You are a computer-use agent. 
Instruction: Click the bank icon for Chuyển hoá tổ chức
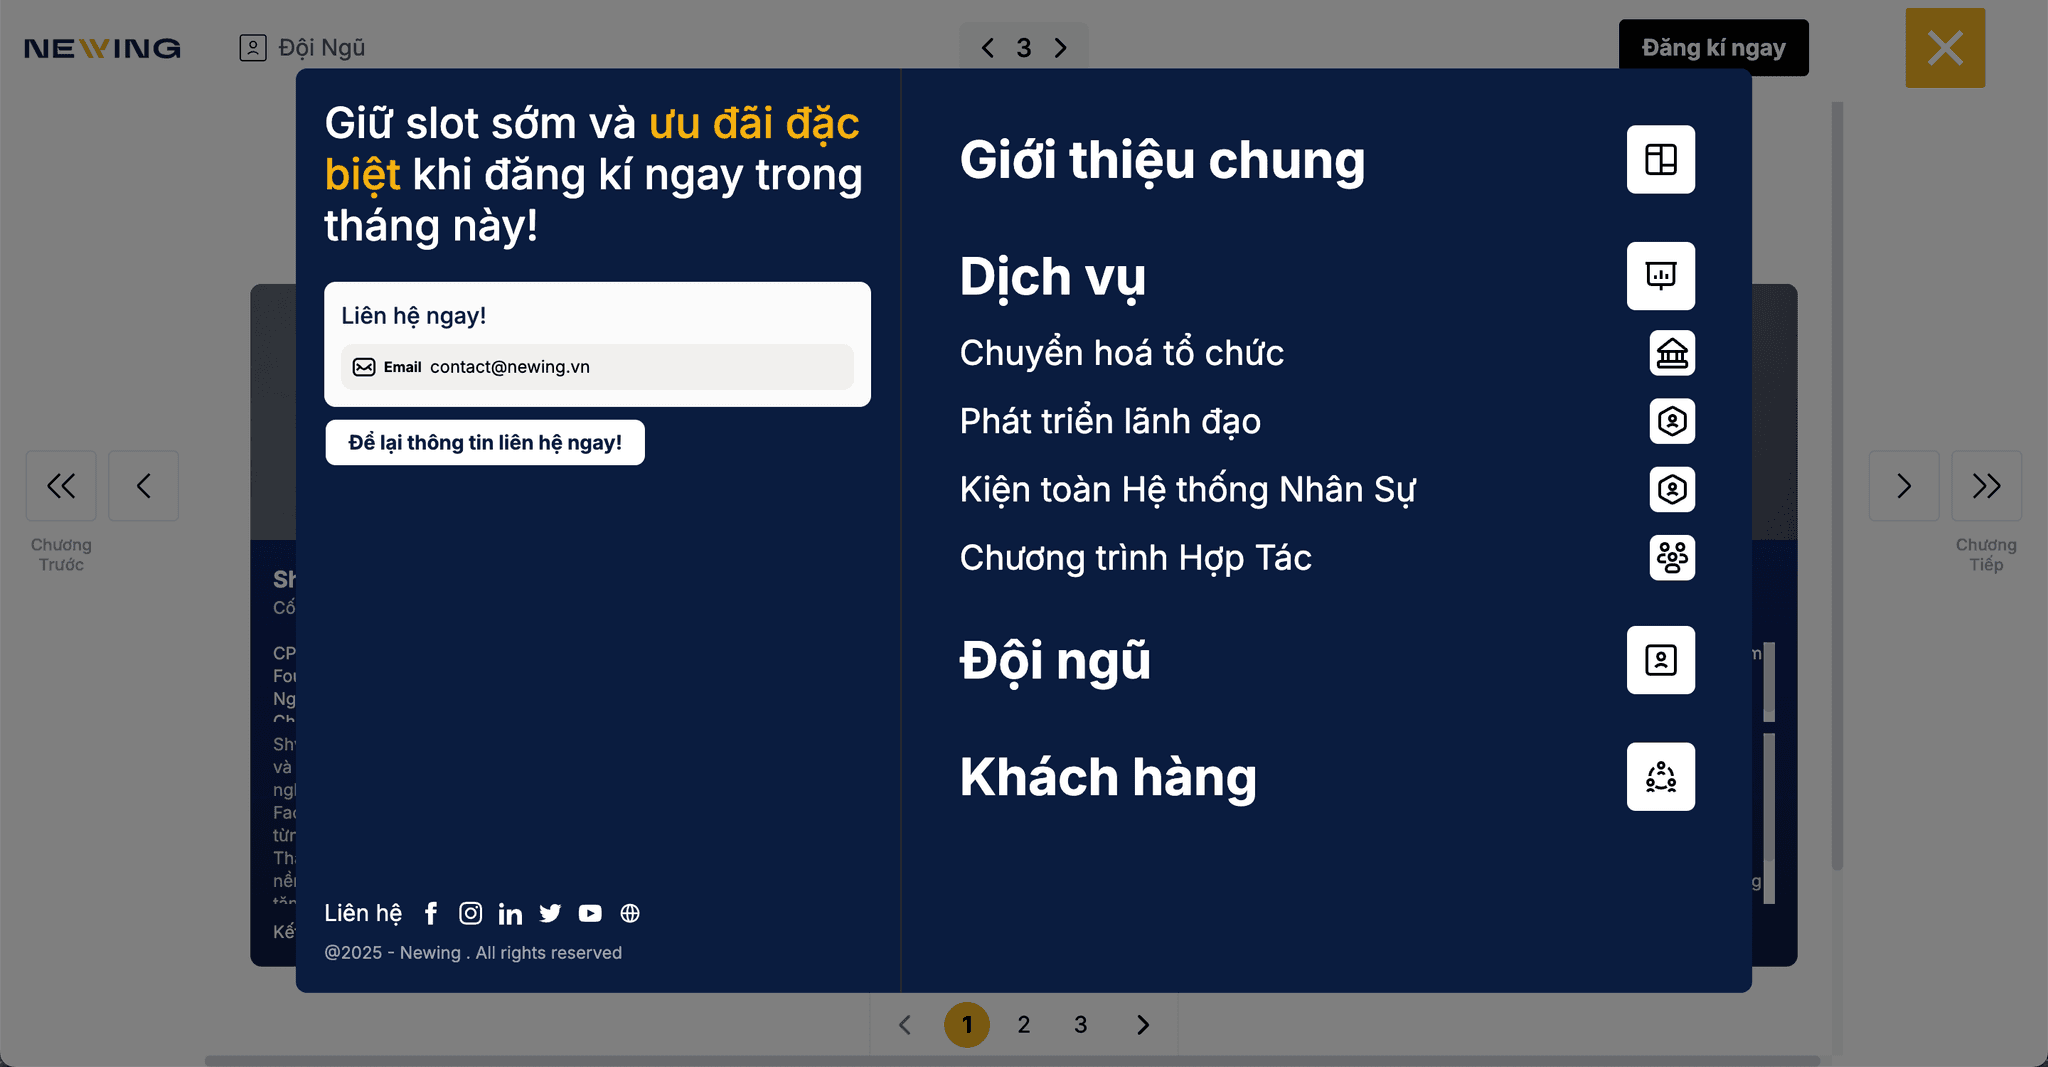click(1671, 353)
